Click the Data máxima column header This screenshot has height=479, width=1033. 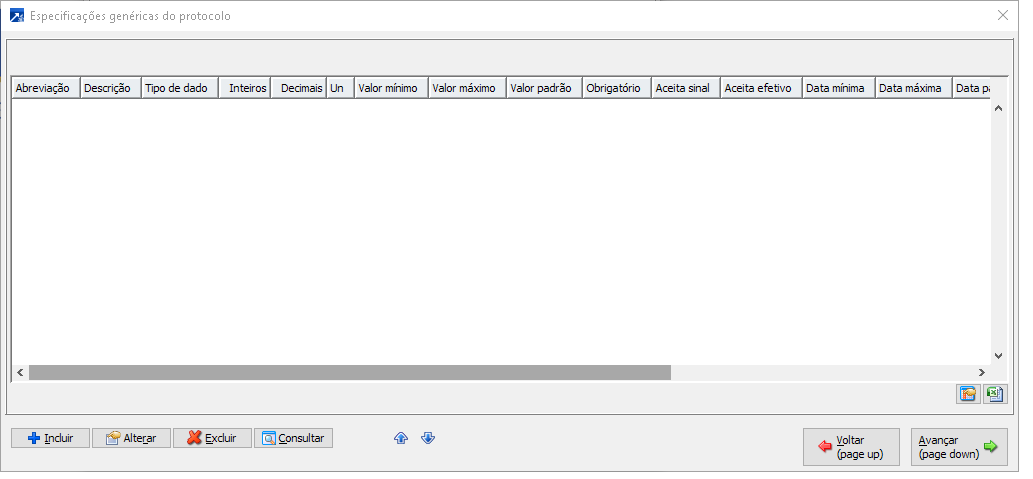[914, 88]
